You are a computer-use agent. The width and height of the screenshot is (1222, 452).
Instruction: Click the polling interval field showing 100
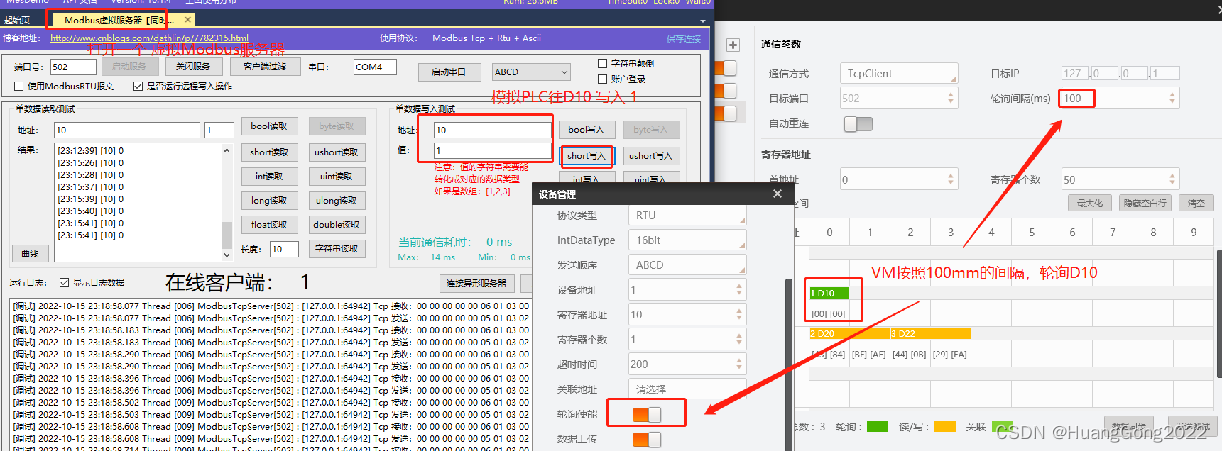(x=1119, y=98)
